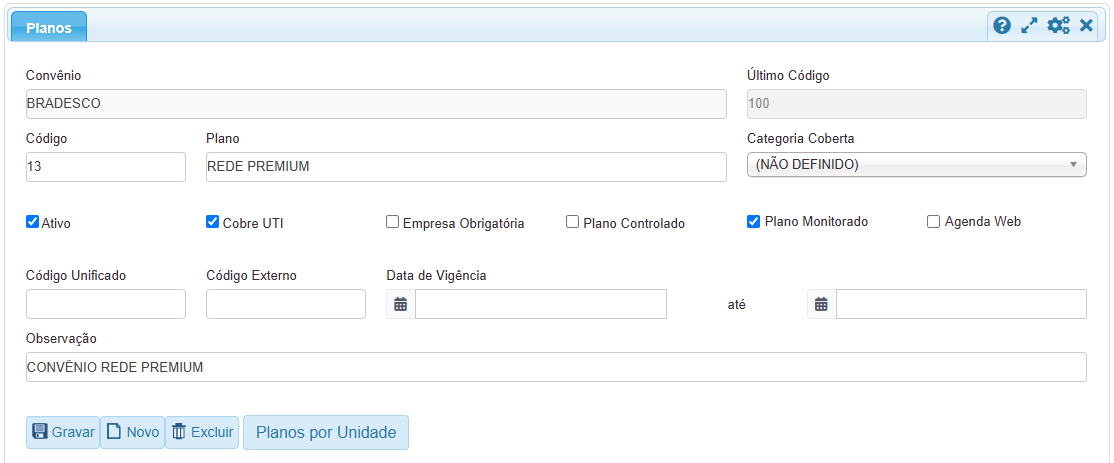Uncheck the Ativo checkbox
The height and width of the screenshot is (463, 1114).
point(33,222)
